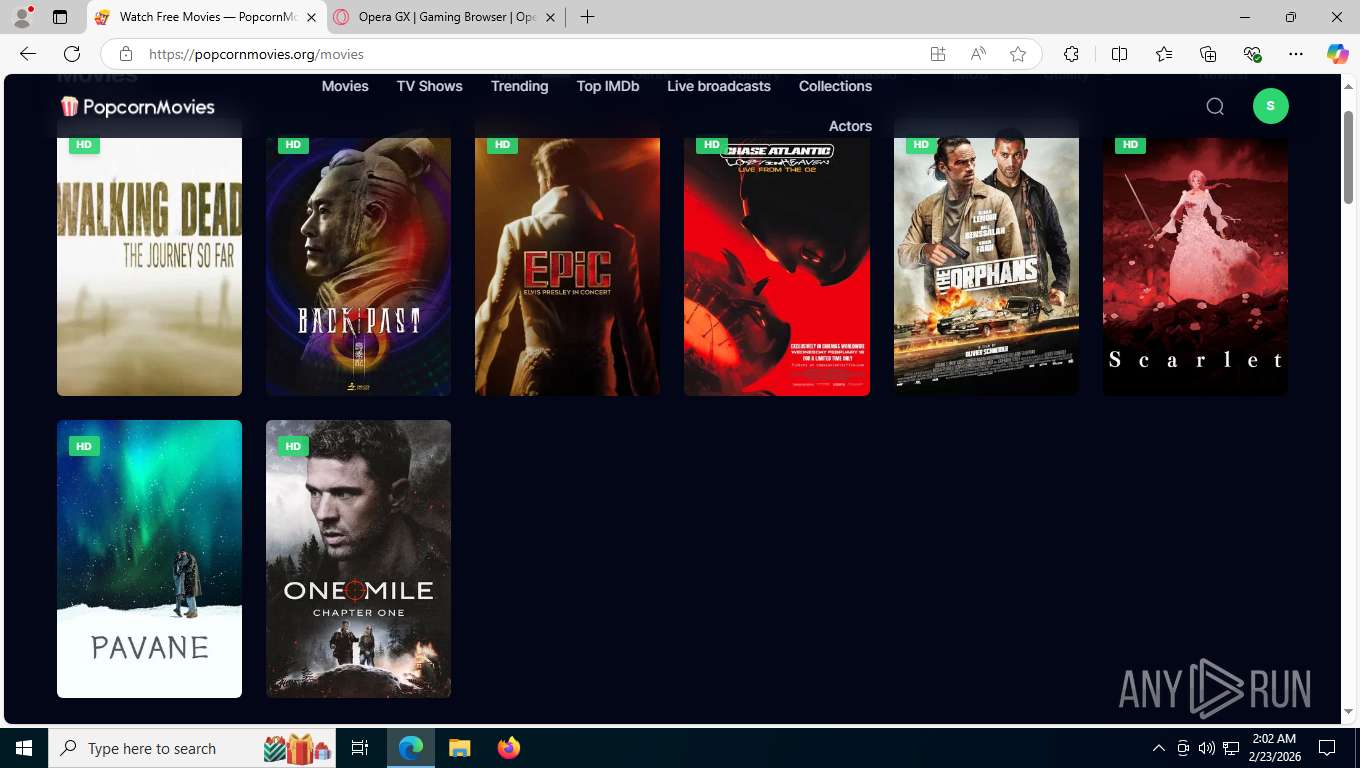Open Top IMDb nav item
The width and height of the screenshot is (1360, 768).
pos(608,86)
